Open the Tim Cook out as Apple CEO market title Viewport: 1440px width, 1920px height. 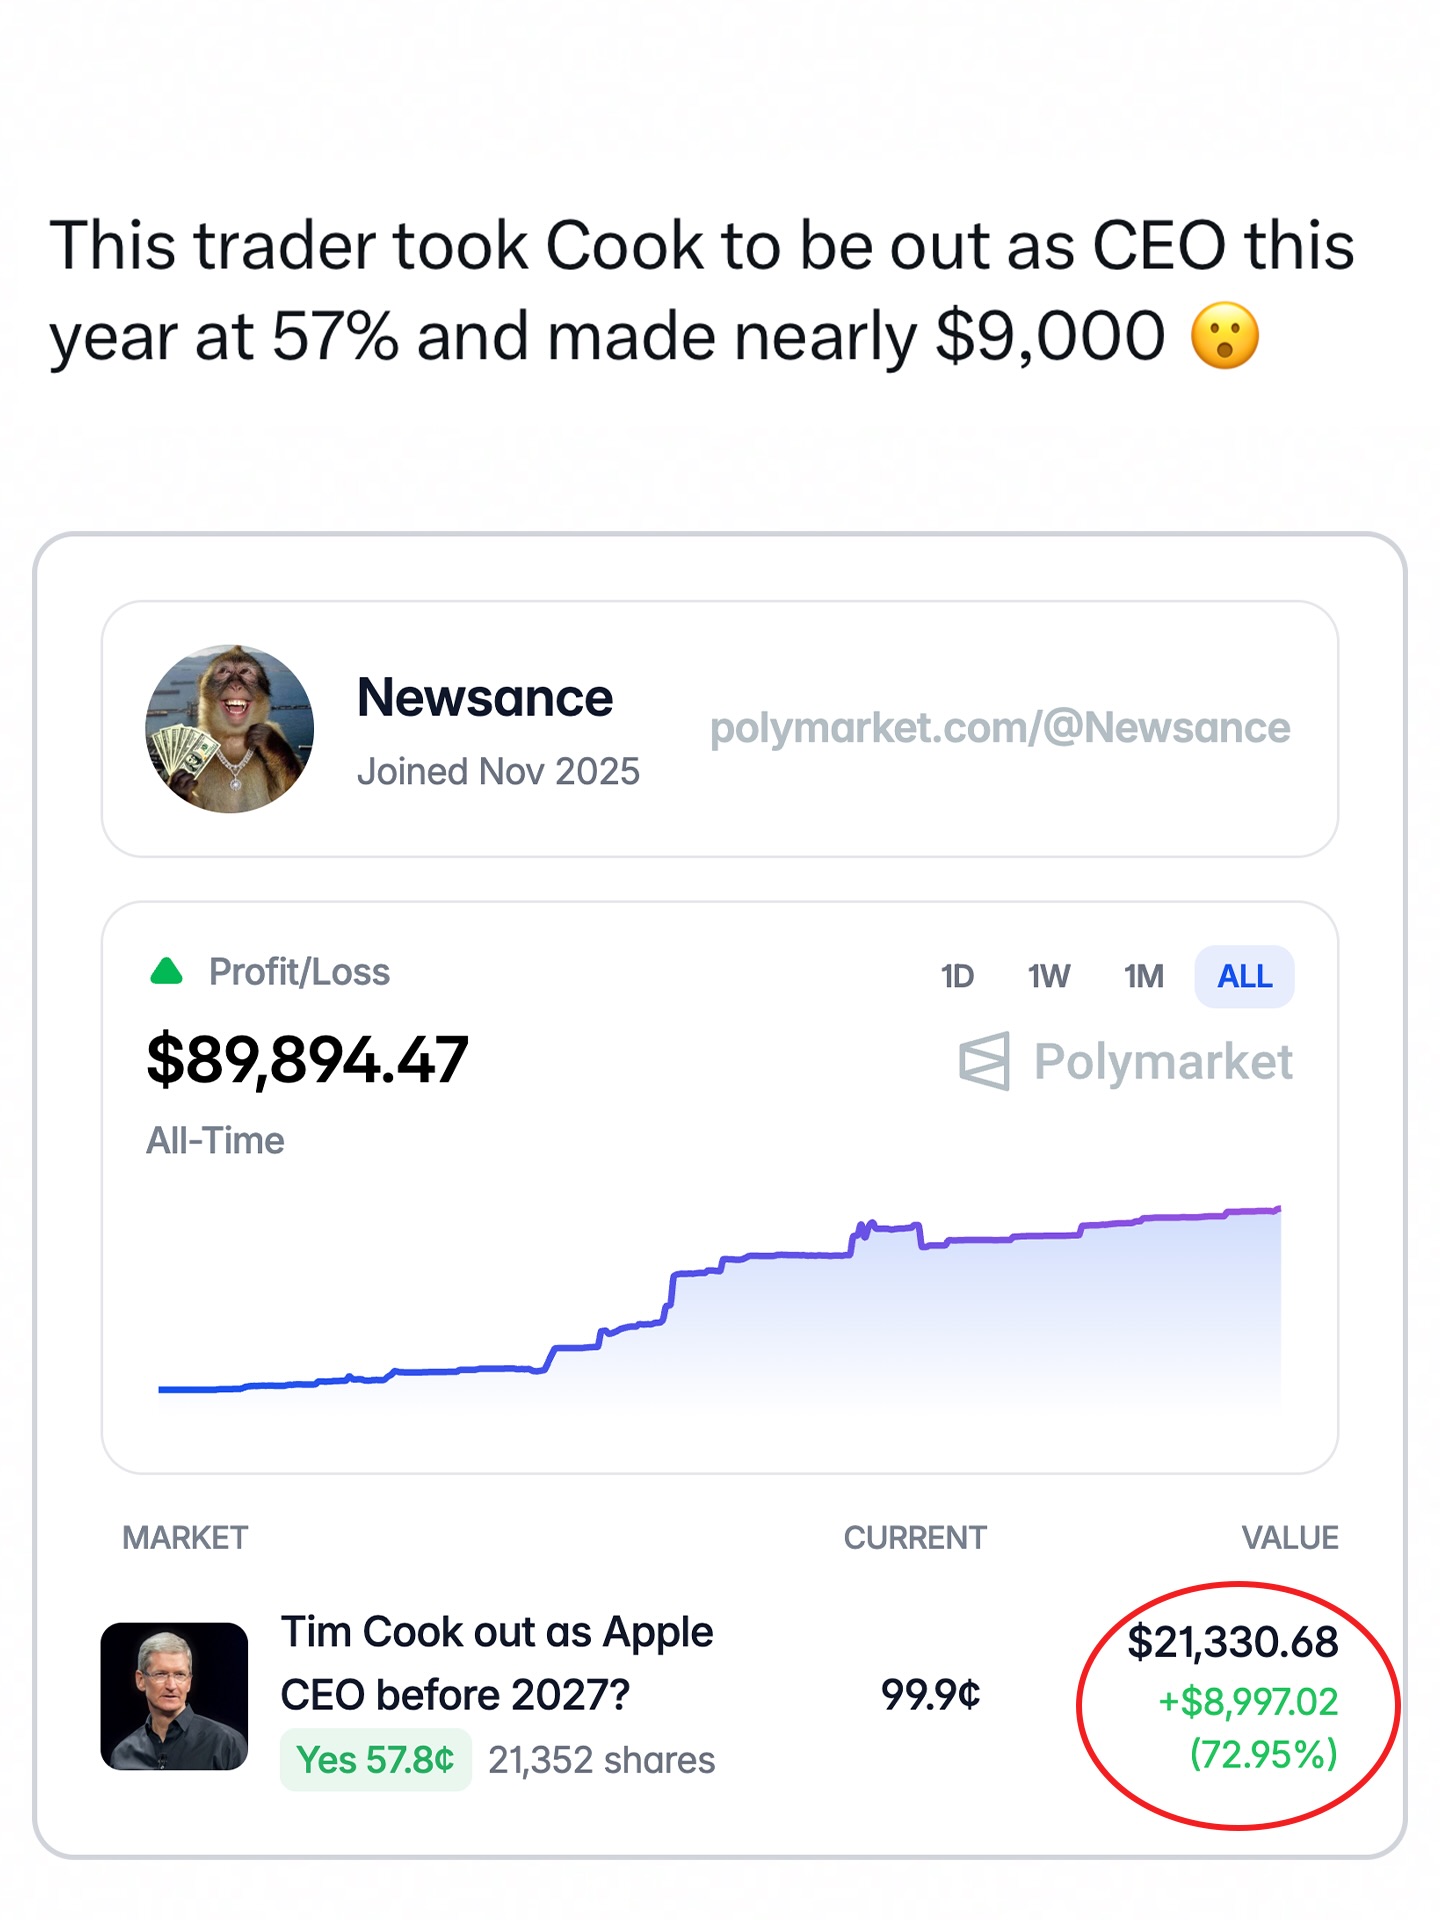(x=497, y=1663)
